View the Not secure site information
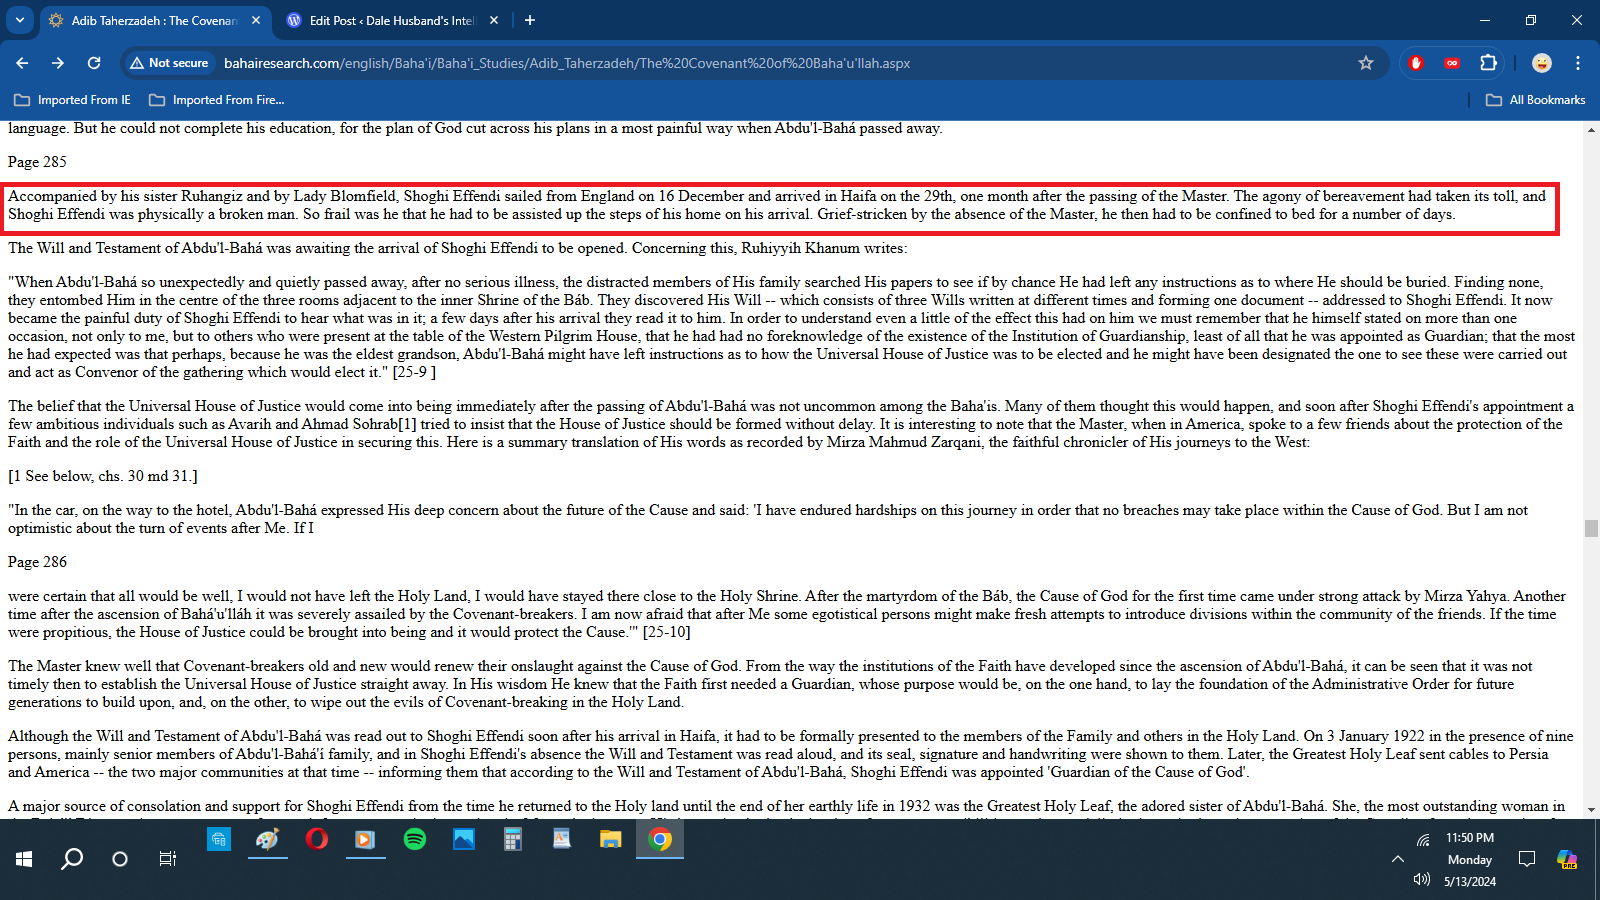This screenshot has height=900, width=1600. [x=169, y=63]
